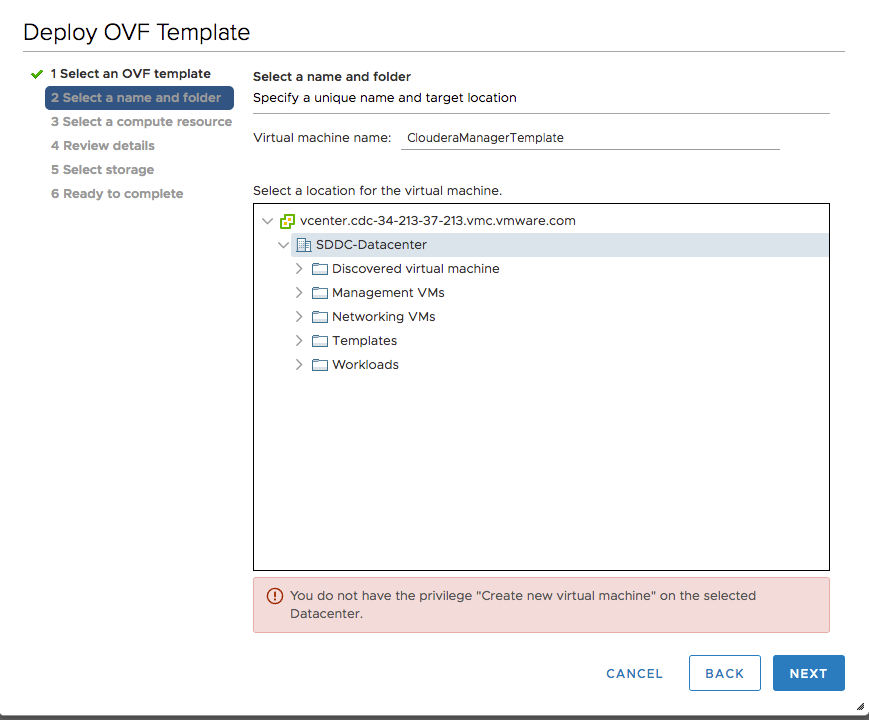Viewport: 869px width, 720px height.
Task: Click CANCEL to close the wizard
Action: (634, 674)
